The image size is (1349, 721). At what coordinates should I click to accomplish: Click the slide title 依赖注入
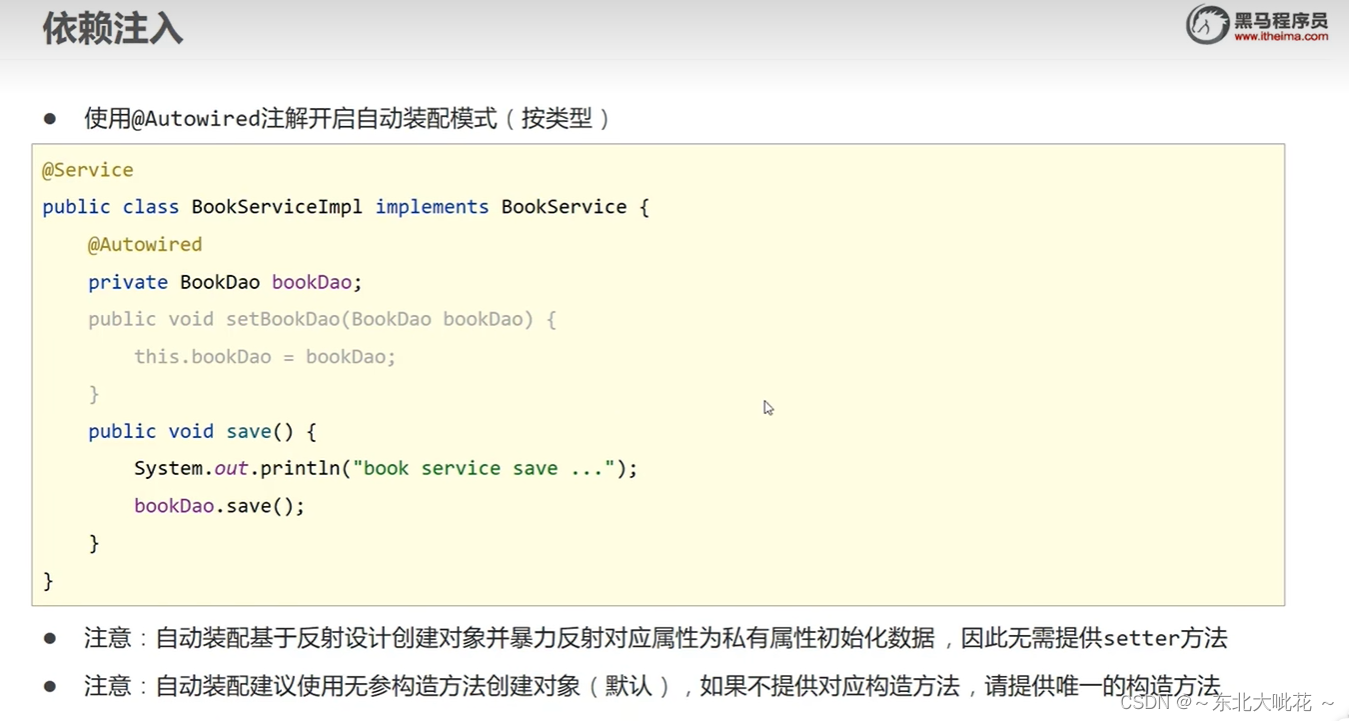pyautogui.click(x=112, y=28)
